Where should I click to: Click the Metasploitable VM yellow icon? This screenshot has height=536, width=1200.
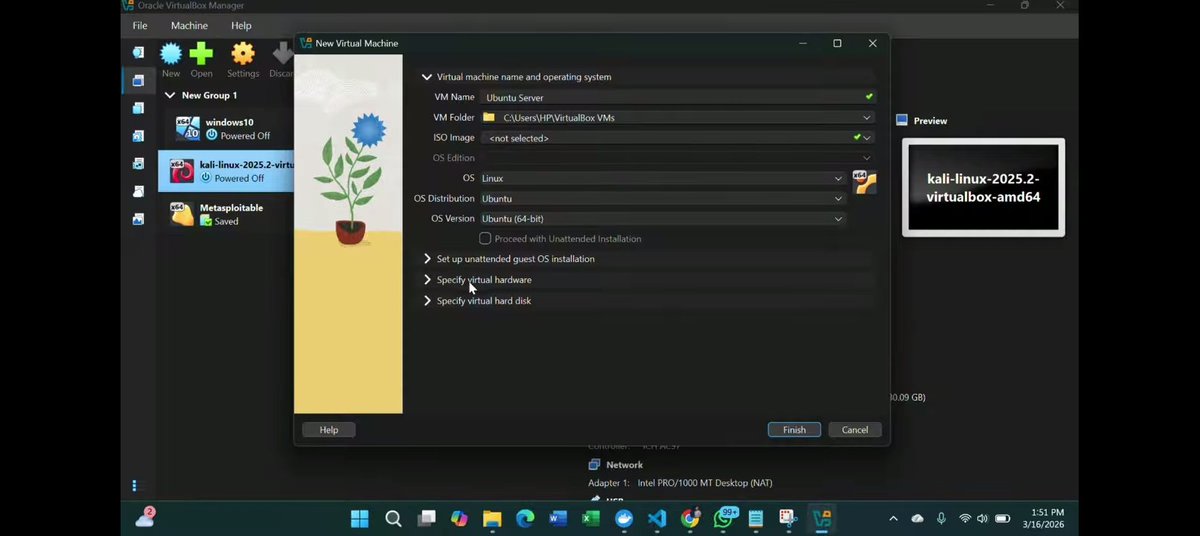[x=181, y=214]
